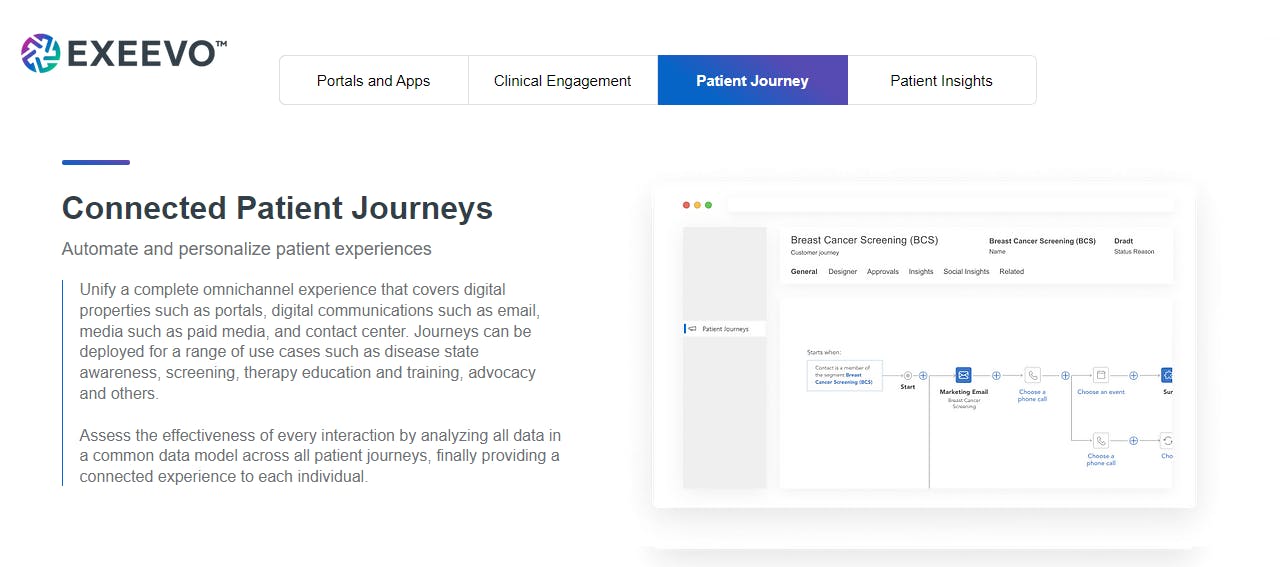Click the phone icon after Marketing Email
The image size is (1280, 567).
click(1033, 375)
